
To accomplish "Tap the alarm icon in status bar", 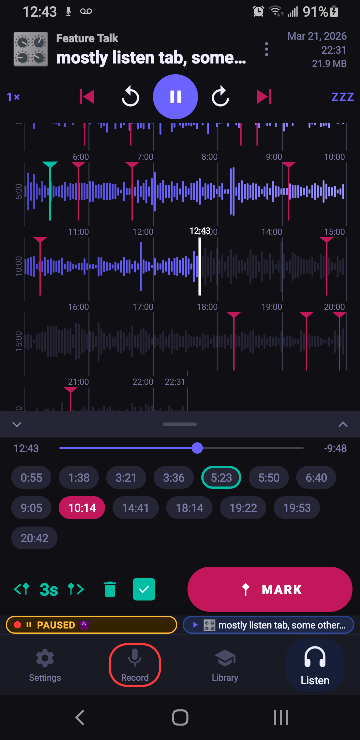I will click(258, 12).
